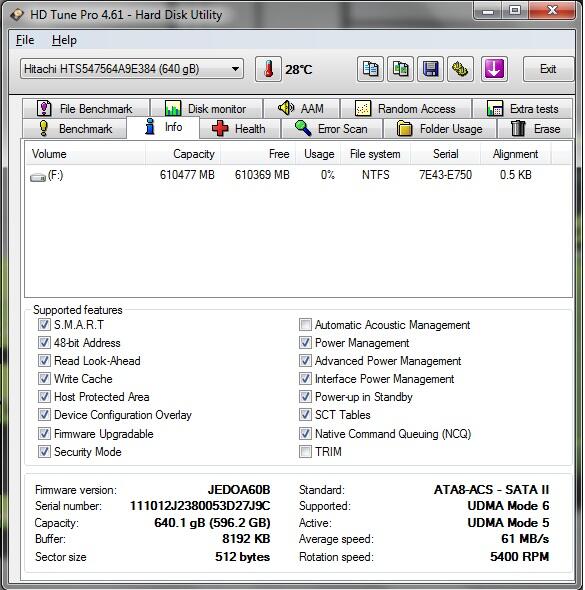Screen dimensions: 585x590
Task: Open the File menu
Action: (25, 40)
